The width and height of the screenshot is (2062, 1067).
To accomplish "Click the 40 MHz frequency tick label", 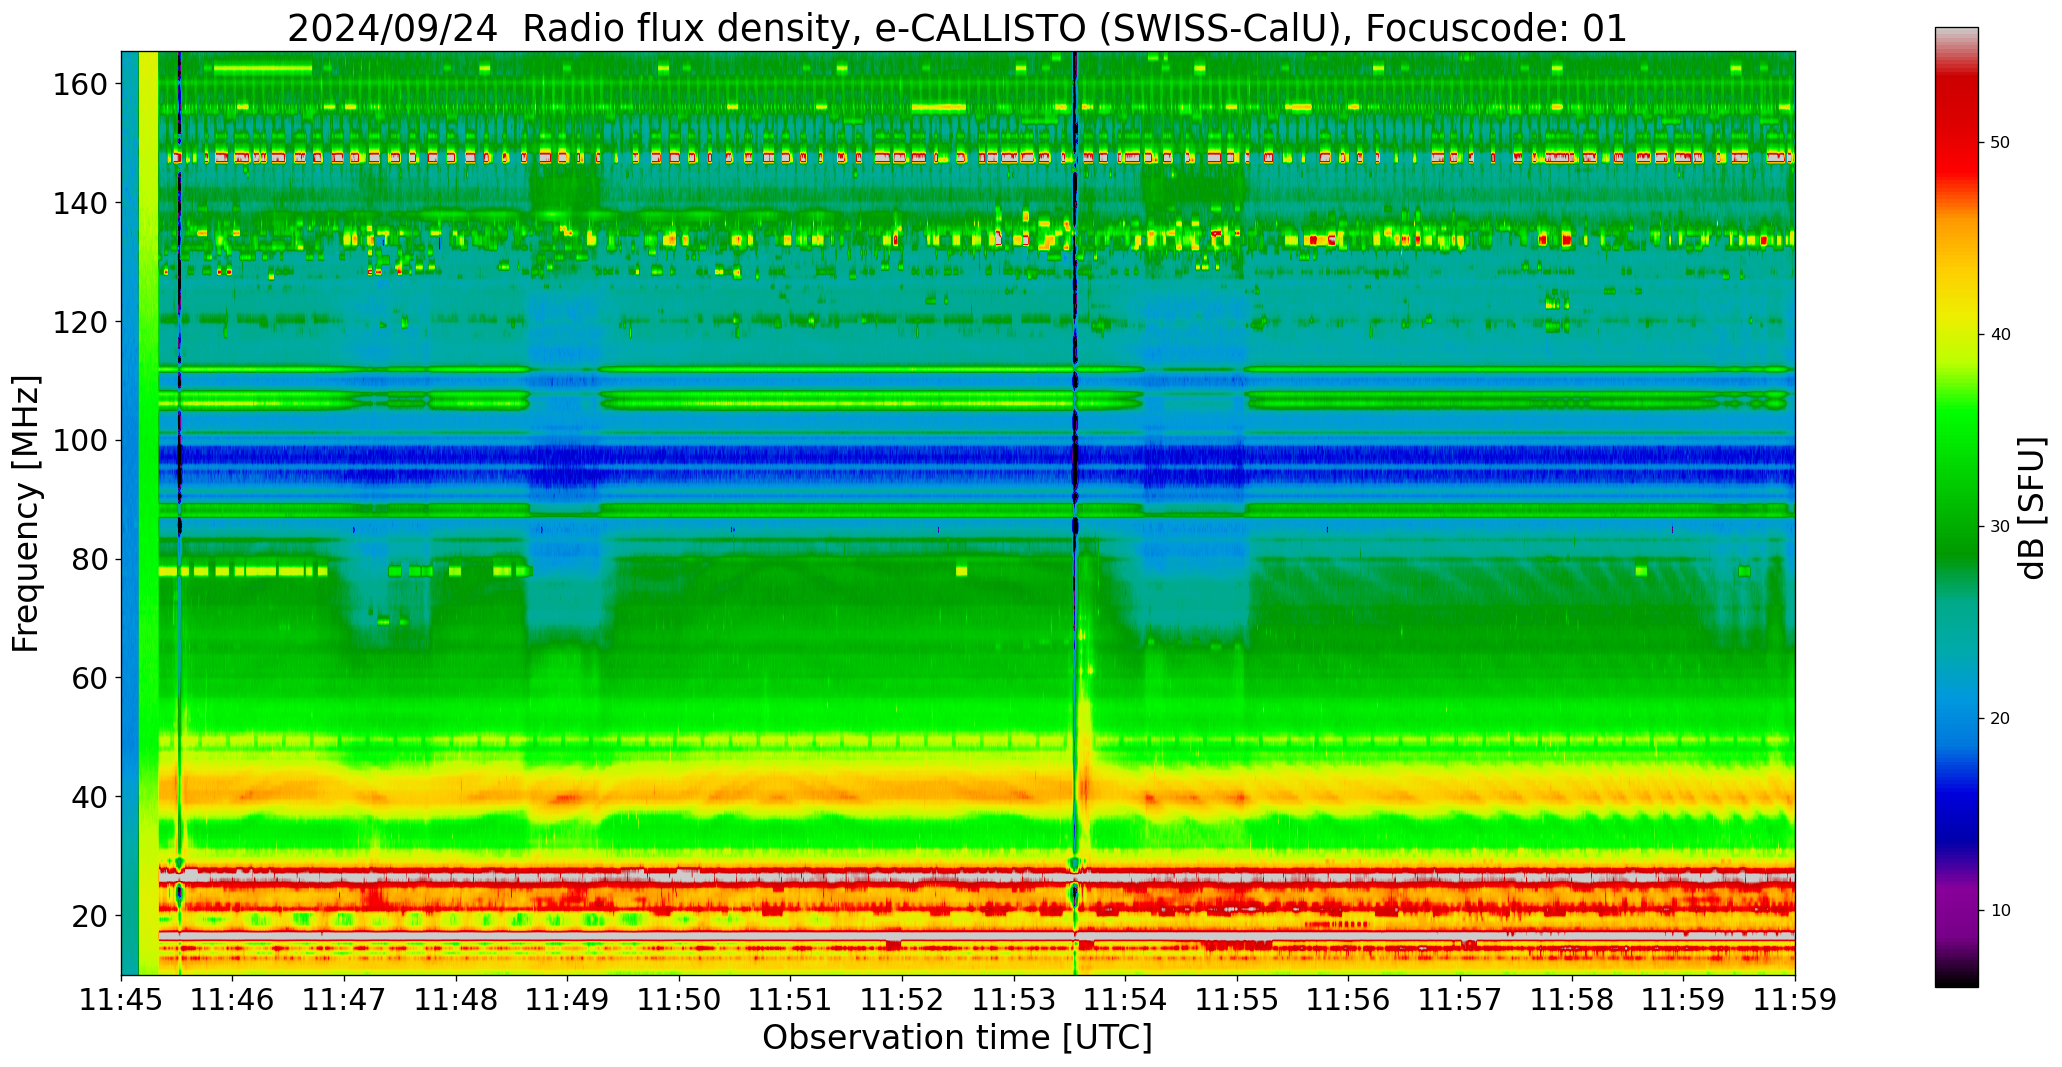I will (89, 797).
